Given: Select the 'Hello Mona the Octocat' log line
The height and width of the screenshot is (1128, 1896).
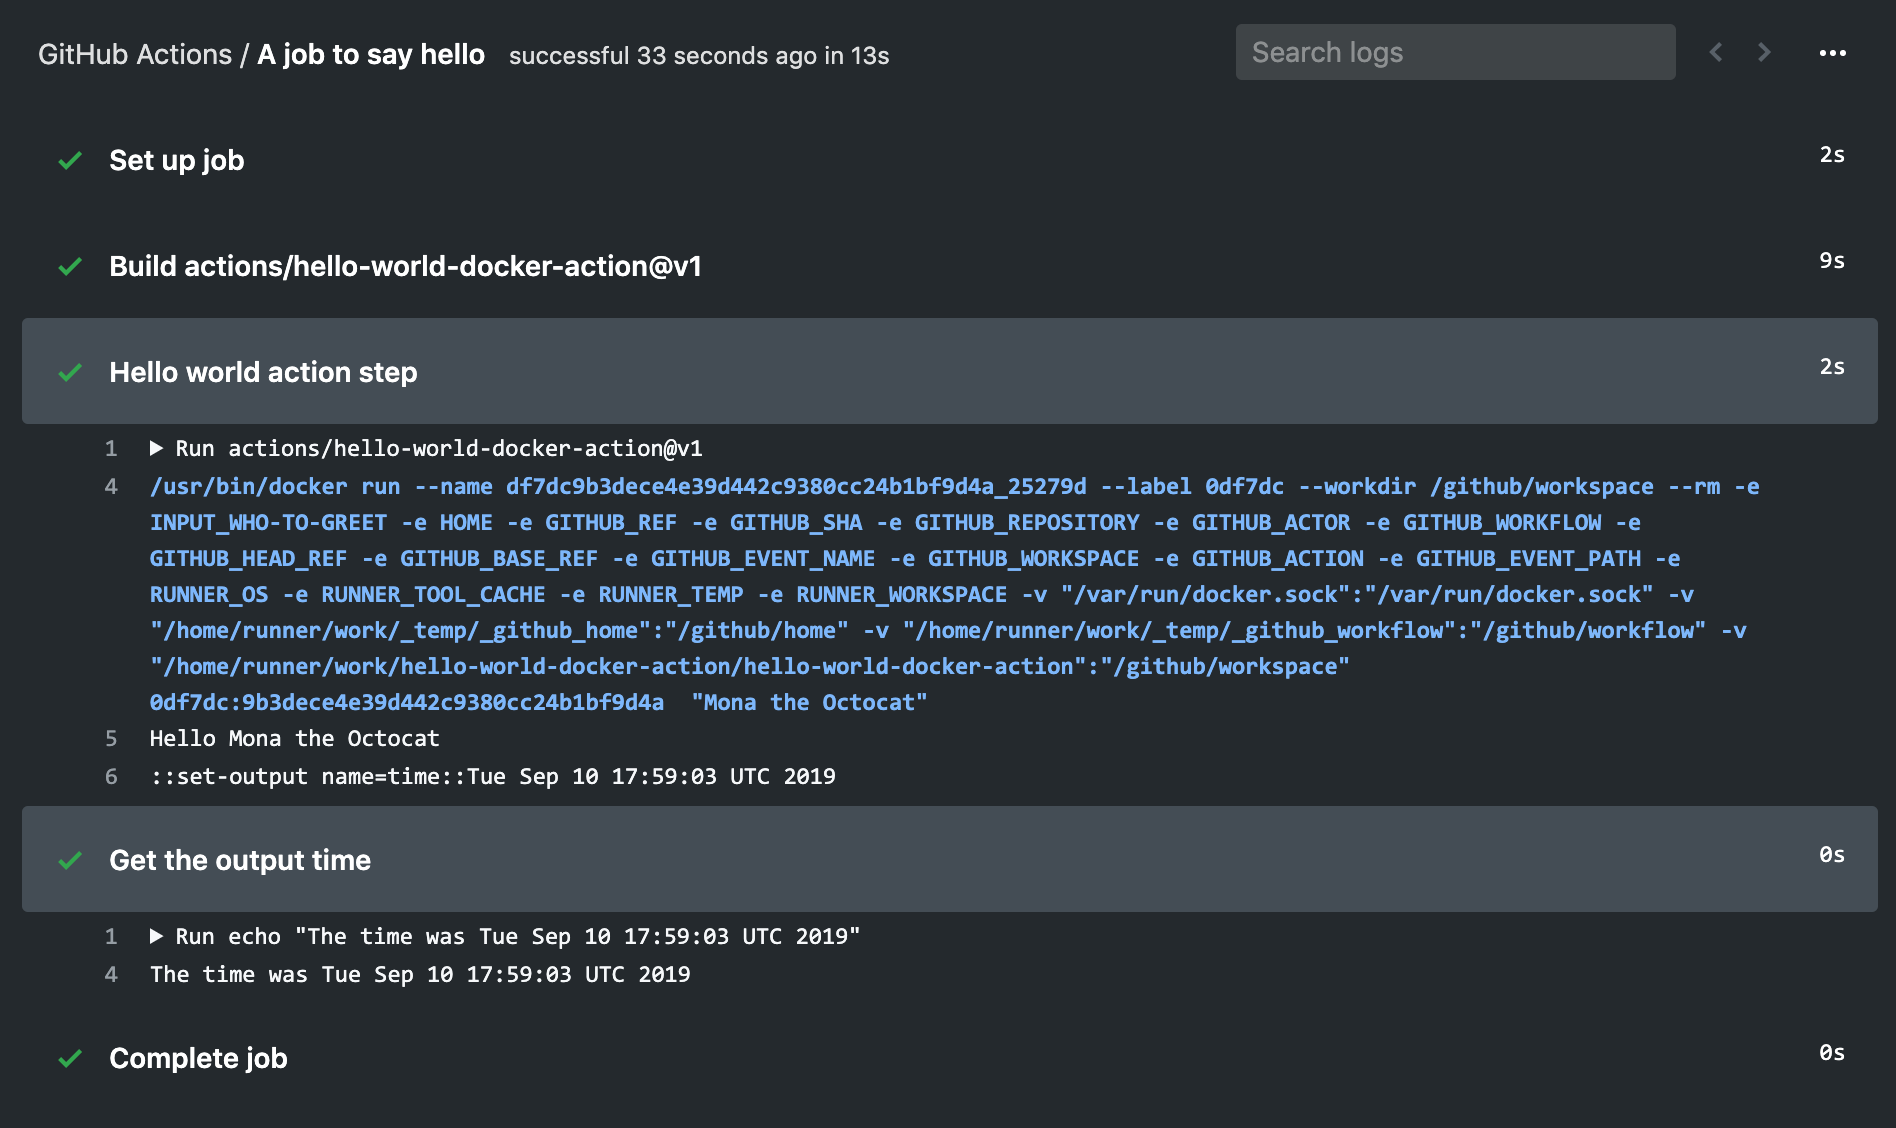Looking at the screenshot, I should pyautogui.click(x=294, y=738).
